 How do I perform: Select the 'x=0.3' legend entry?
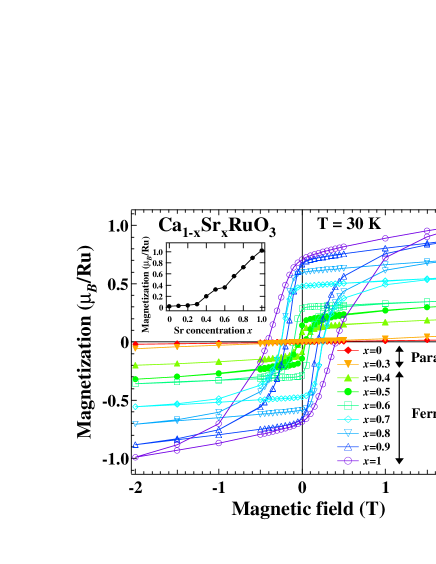364,364
